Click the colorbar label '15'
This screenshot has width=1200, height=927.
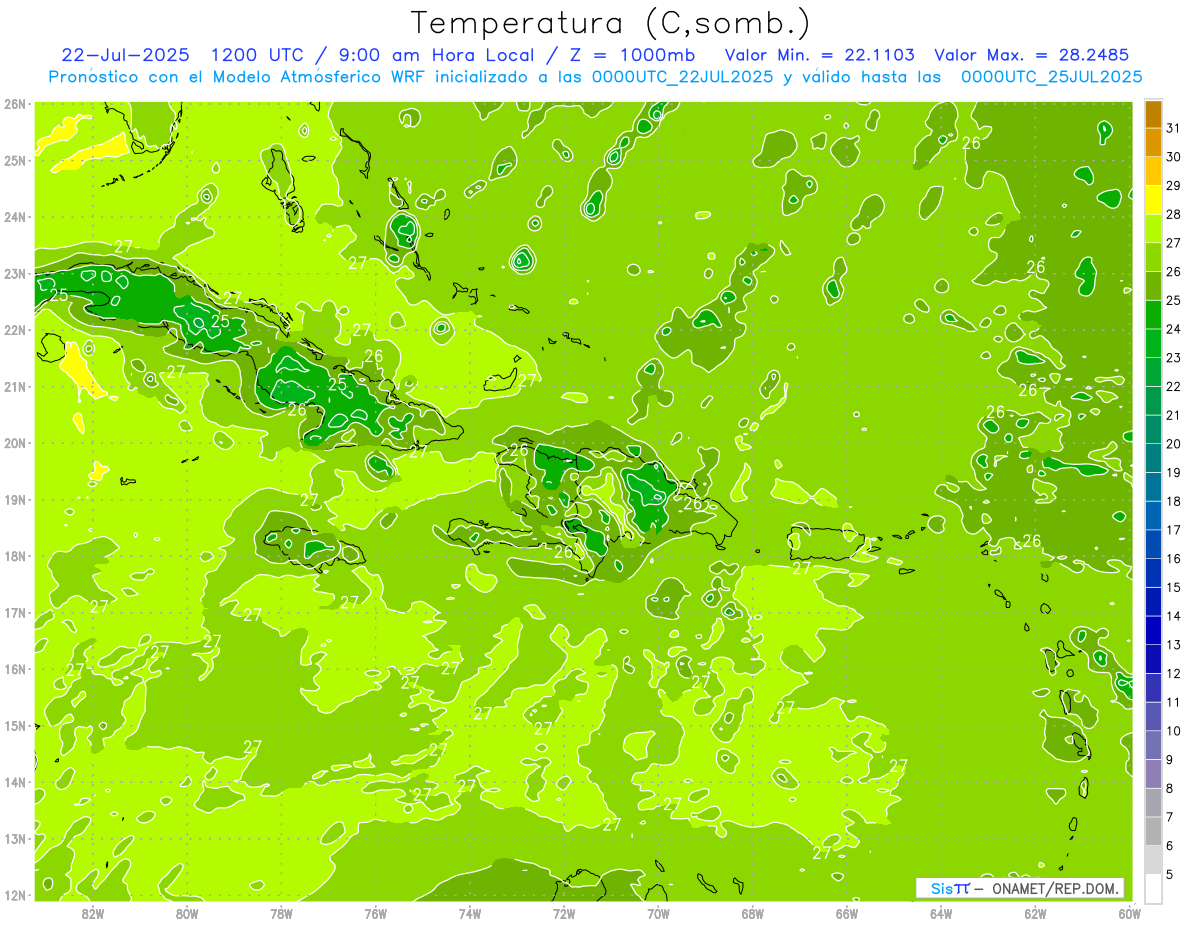coord(1174,587)
